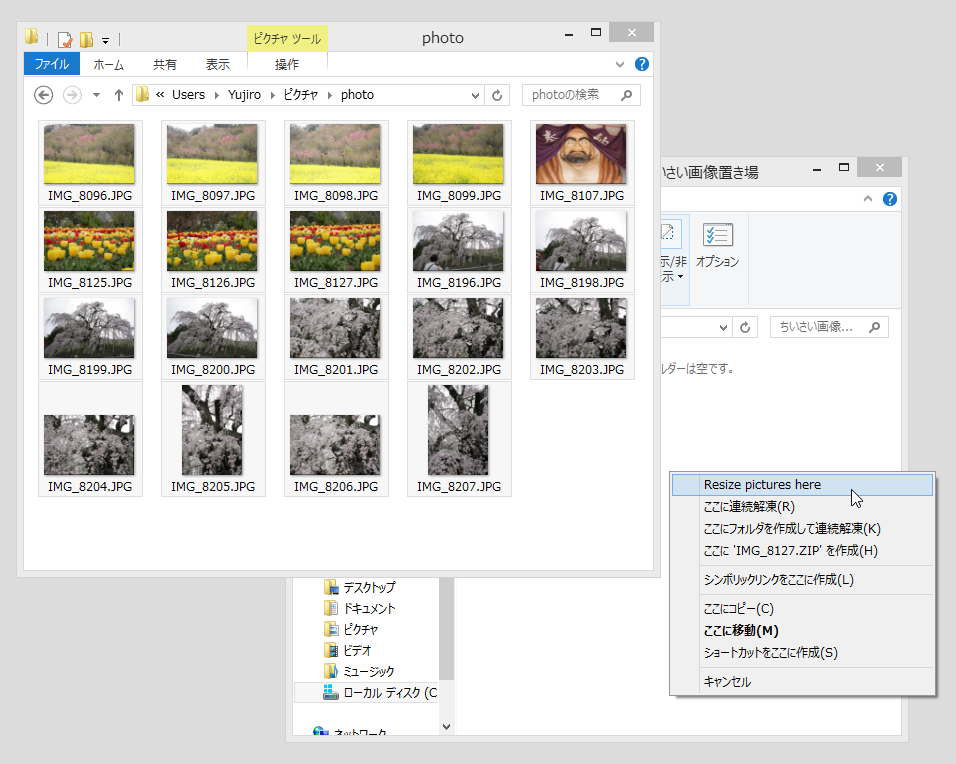
Task: Open help in the back window
Action: tap(890, 199)
